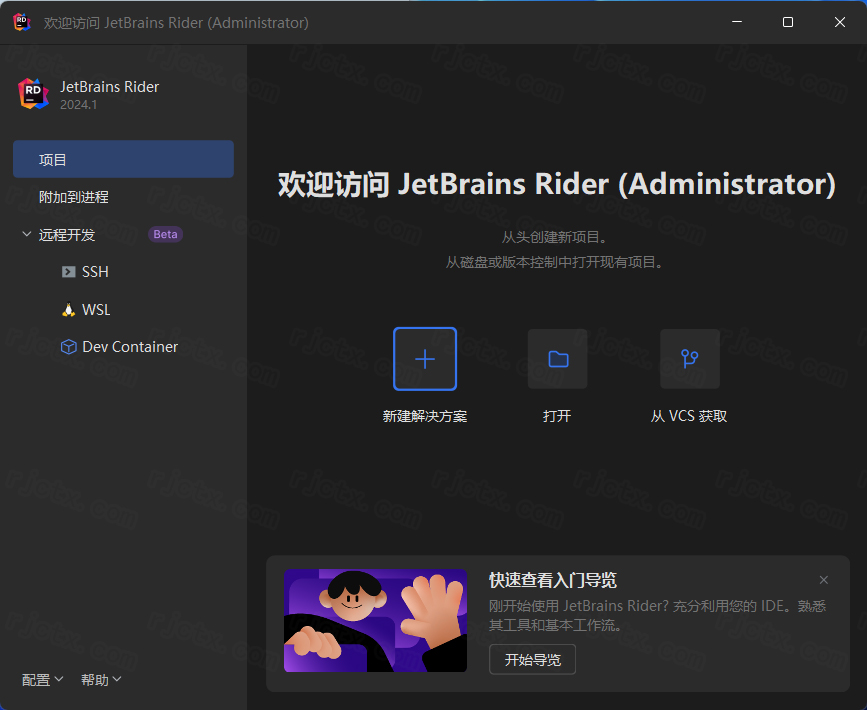Image resolution: width=867 pixels, height=710 pixels.
Task: Click the JetBrains Rider RD logo in sidebar
Action: [x=33, y=93]
